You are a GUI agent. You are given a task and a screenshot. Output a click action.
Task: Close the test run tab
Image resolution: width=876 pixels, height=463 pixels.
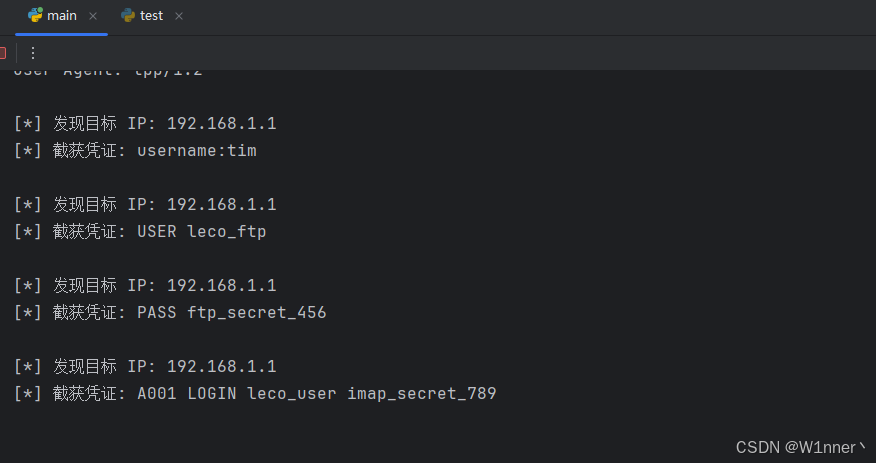point(179,16)
